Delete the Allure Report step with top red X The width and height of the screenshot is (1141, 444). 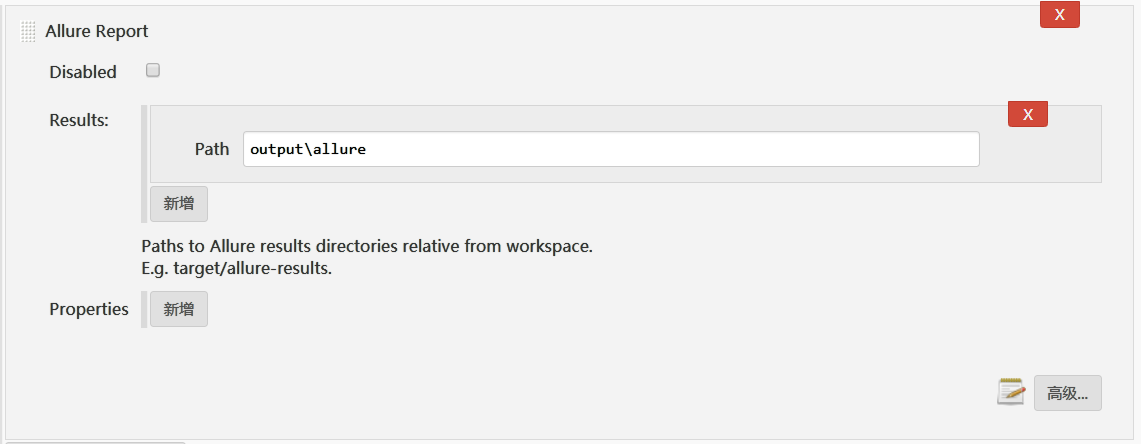(x=1059, y=15)
